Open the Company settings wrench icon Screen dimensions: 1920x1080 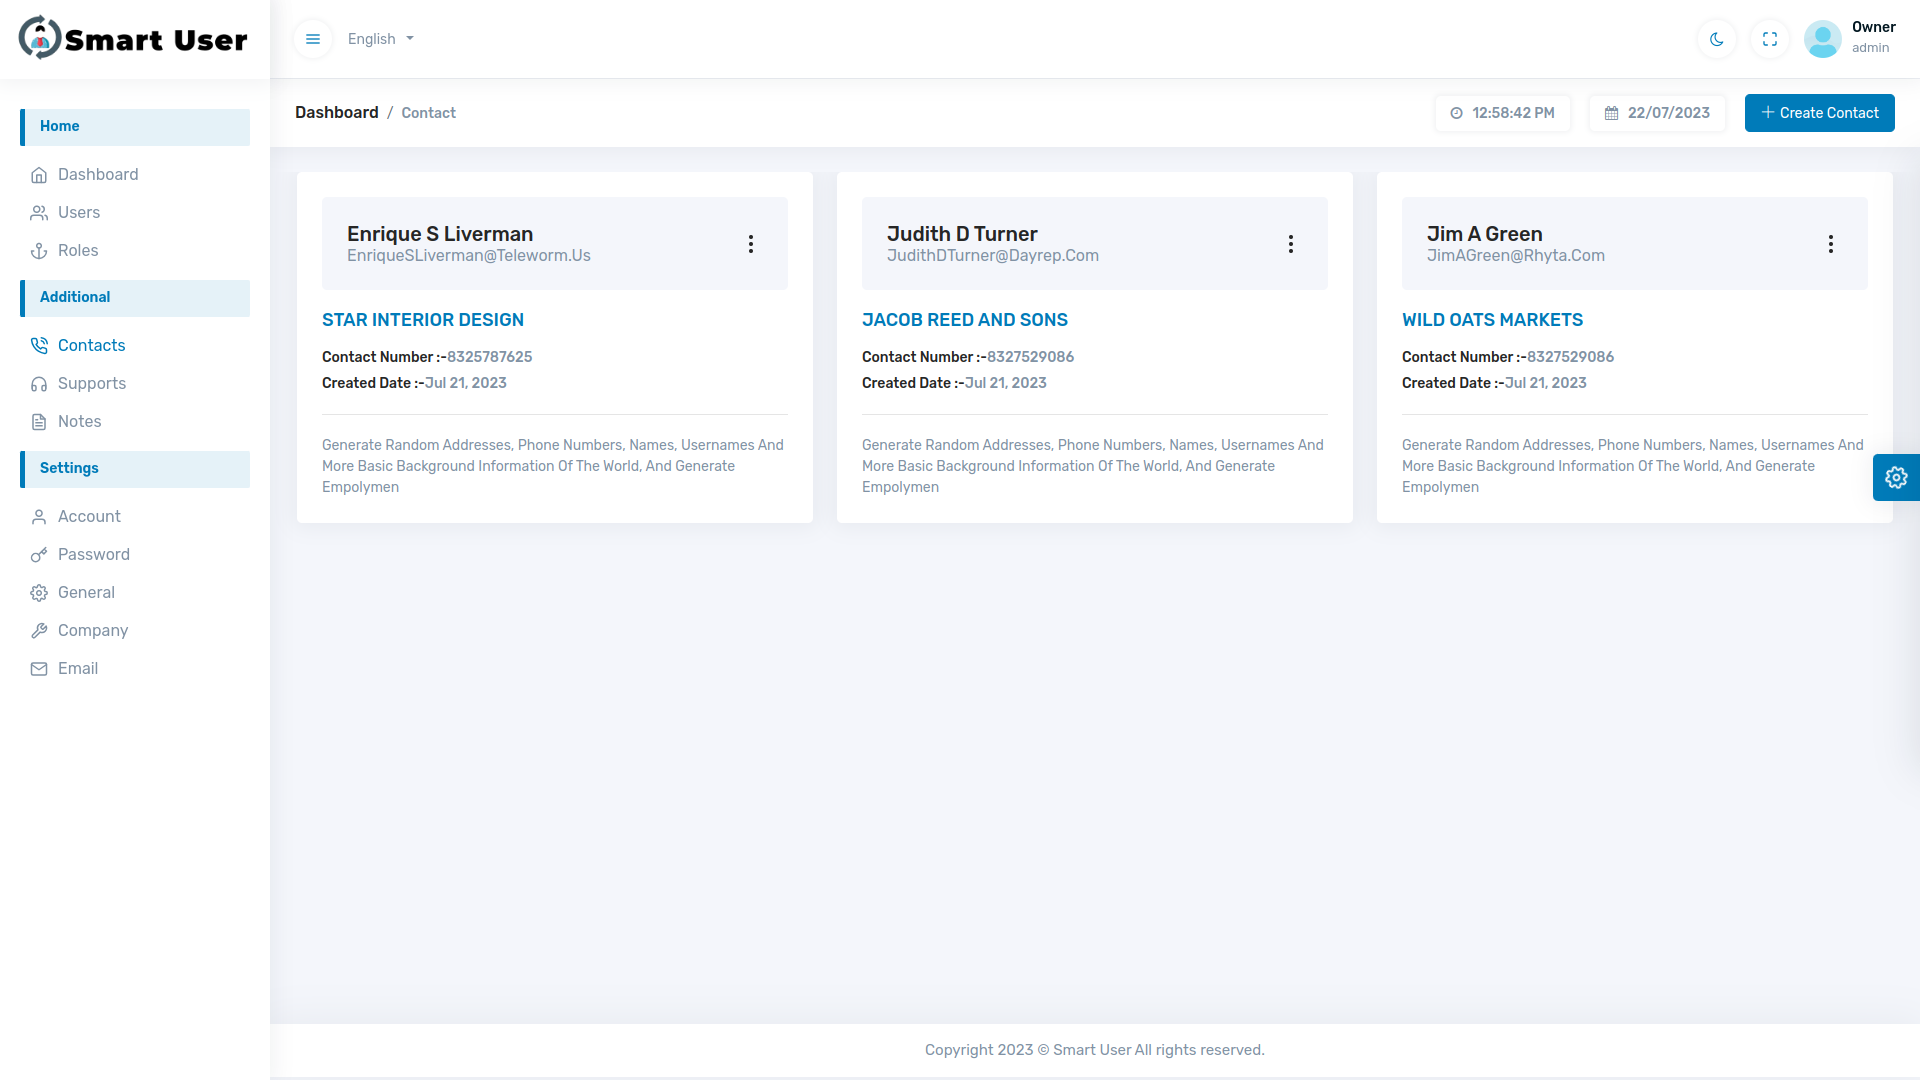[x=39, y=630]
